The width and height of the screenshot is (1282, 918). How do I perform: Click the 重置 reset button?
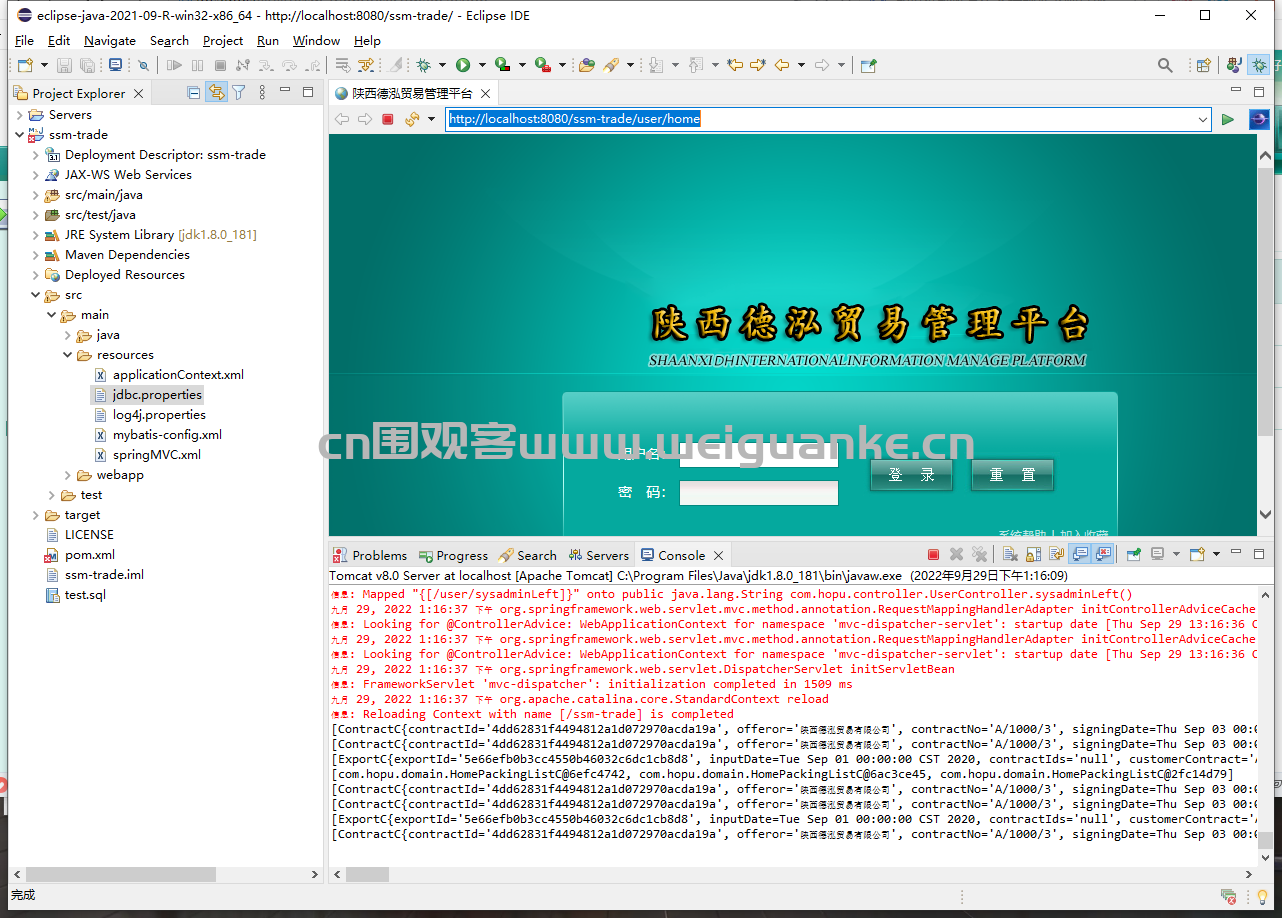point(1012,475)
